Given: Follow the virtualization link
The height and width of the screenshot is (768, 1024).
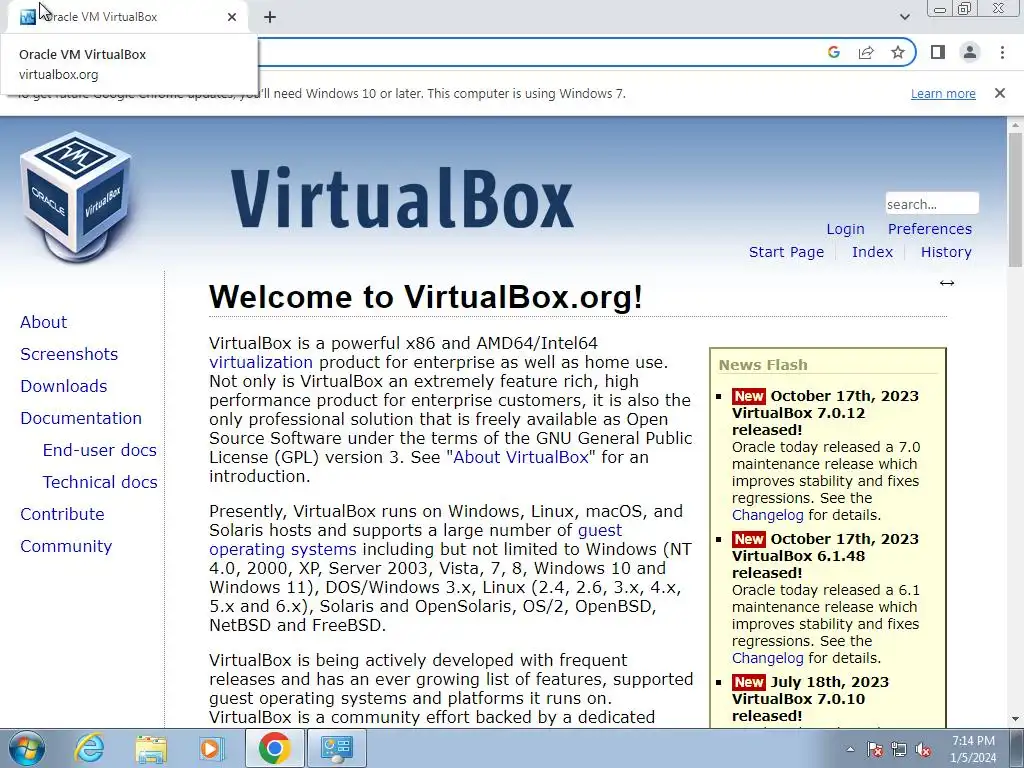Looking at the screenshot, I should pyautogui.click(x=261, y=362).
